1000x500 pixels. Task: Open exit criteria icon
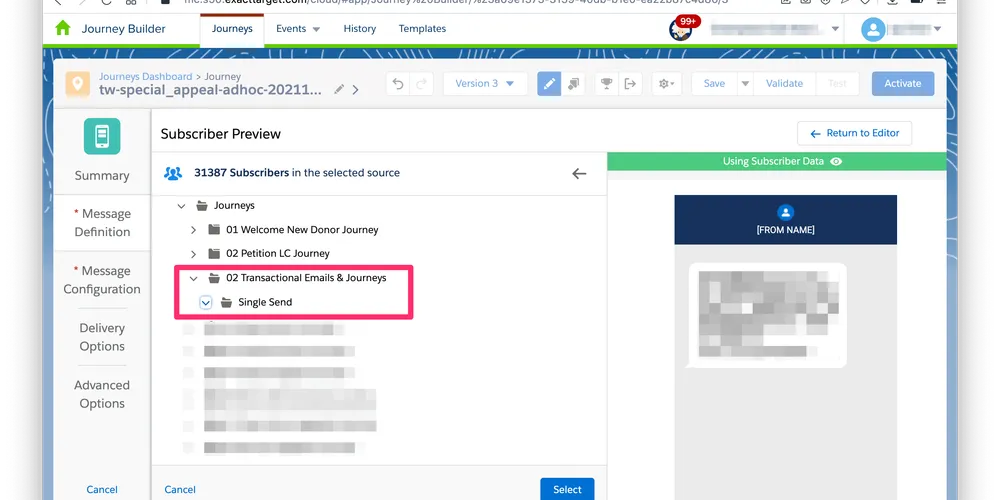(631, 84)
